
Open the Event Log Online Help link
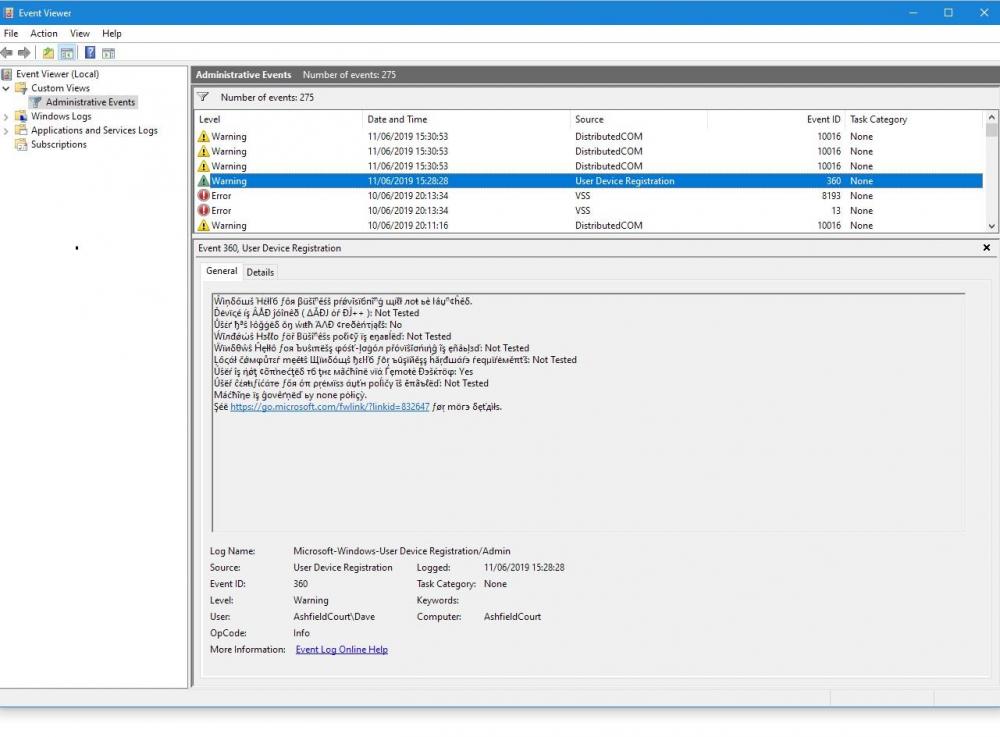341,650
